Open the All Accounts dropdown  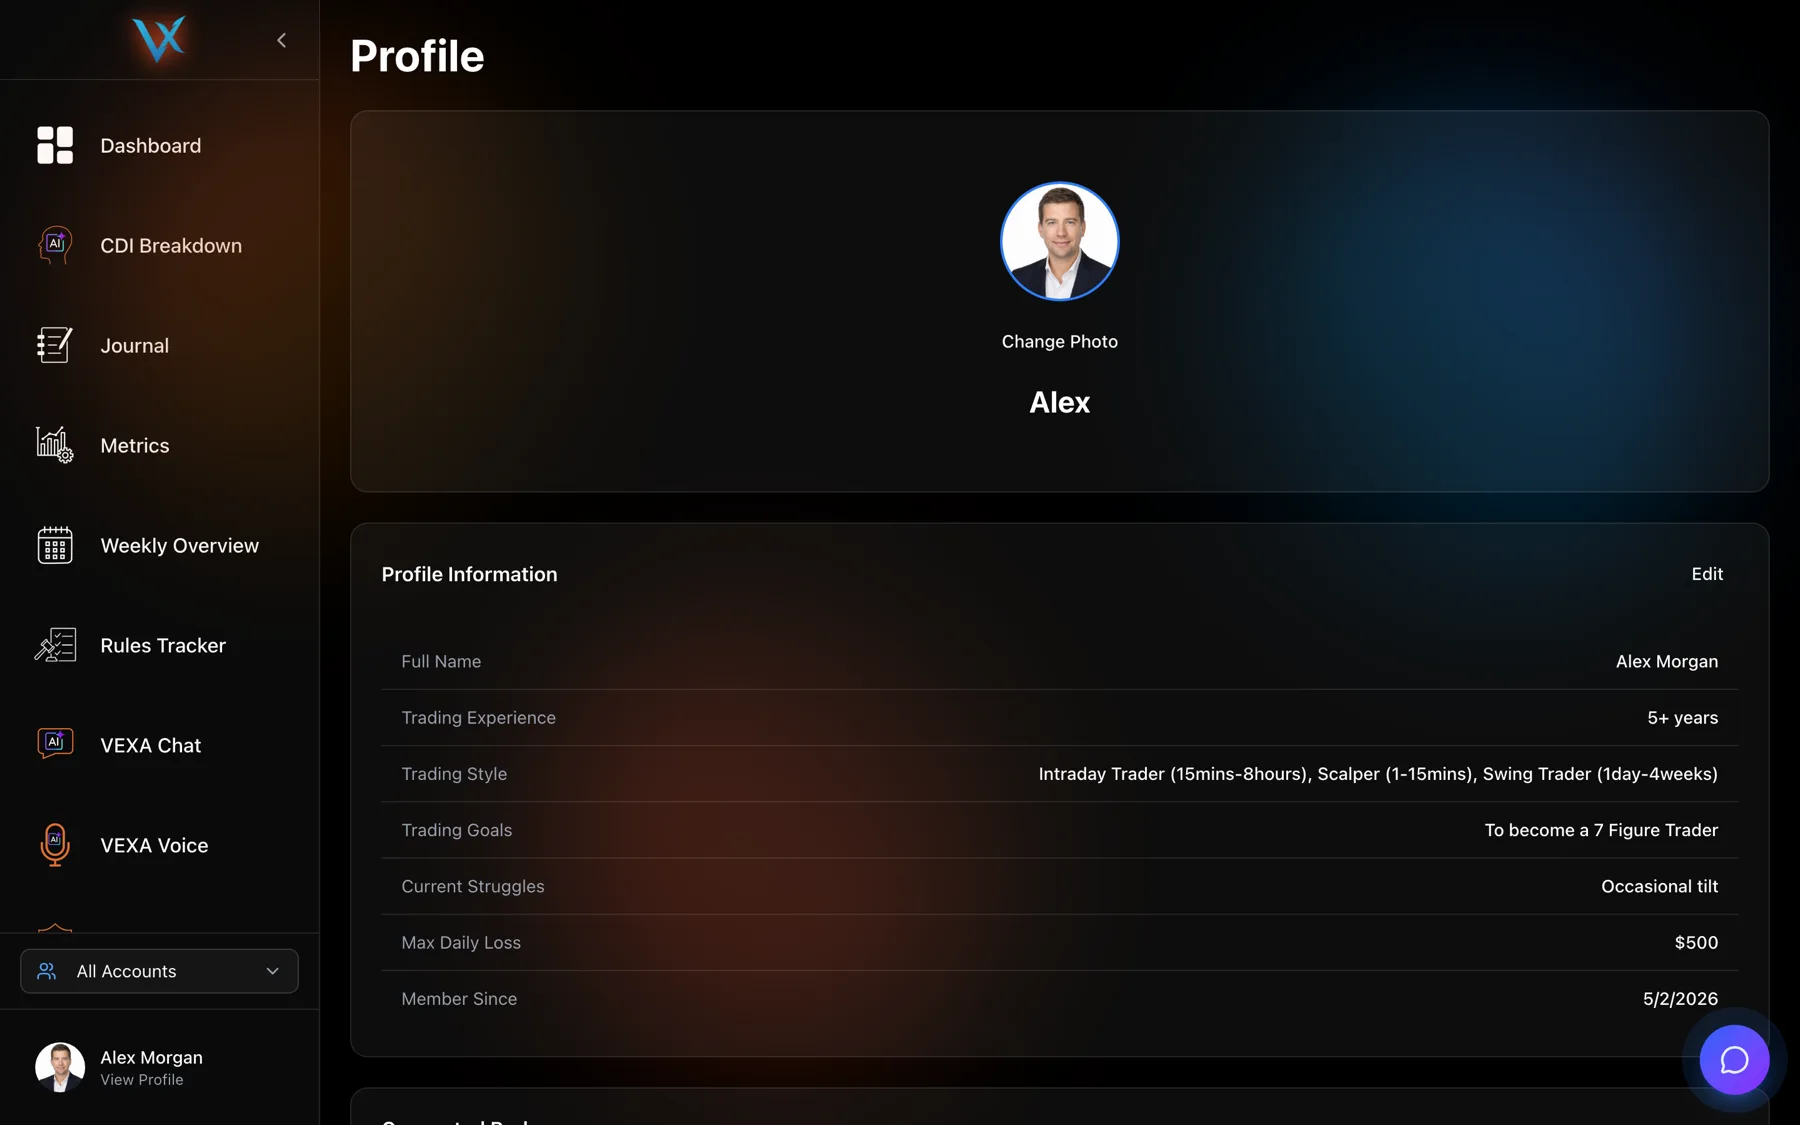point(159,971)
